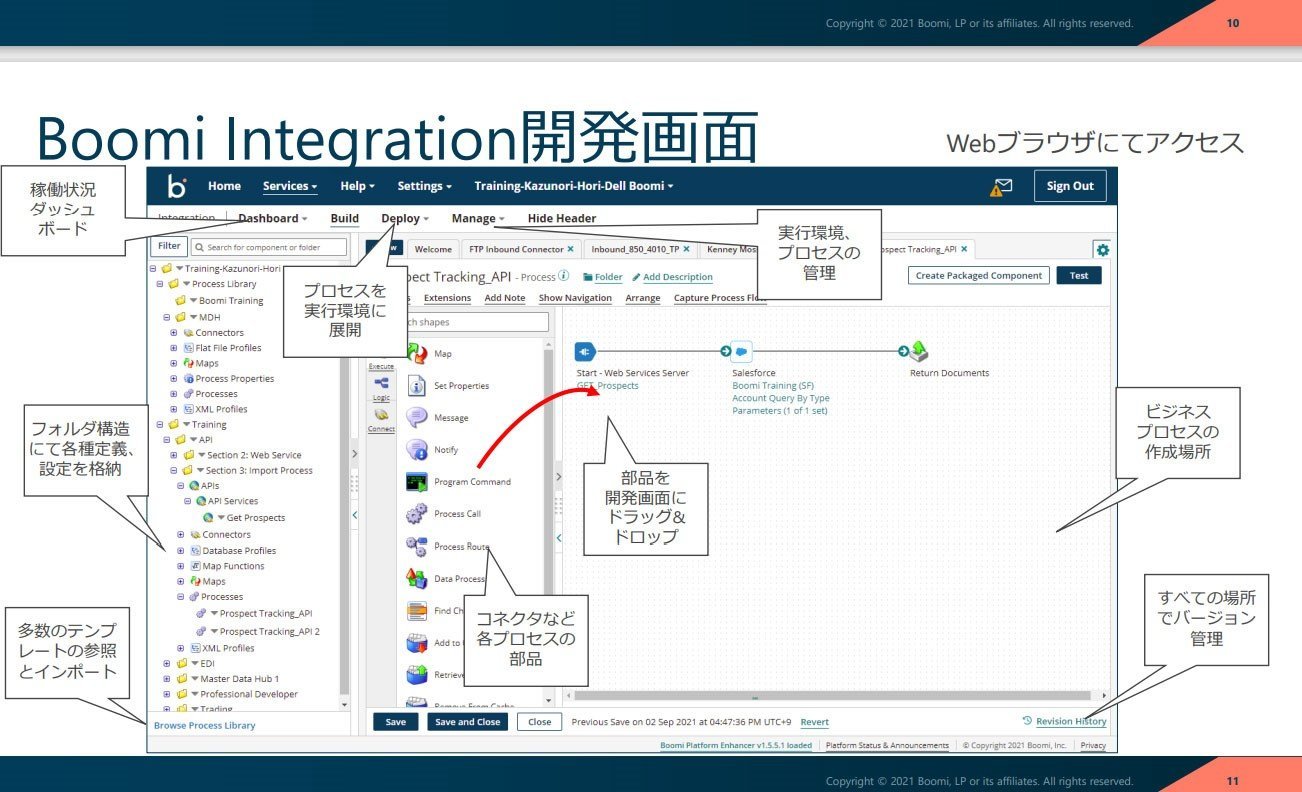1302x792 pixels.
Task: Expand the Database Profiles node
Action: click(x=181, y=550)
